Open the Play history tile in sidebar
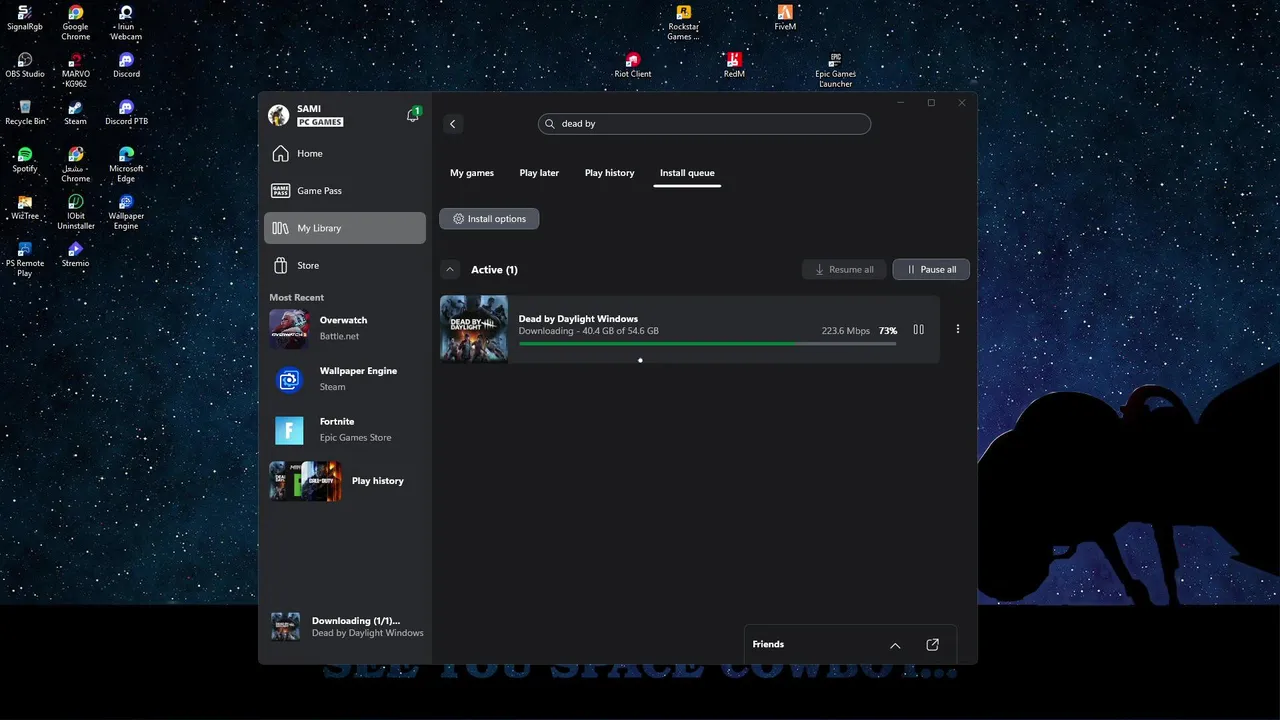Screen dimensions: 1280x720 (x=345, y=481)
